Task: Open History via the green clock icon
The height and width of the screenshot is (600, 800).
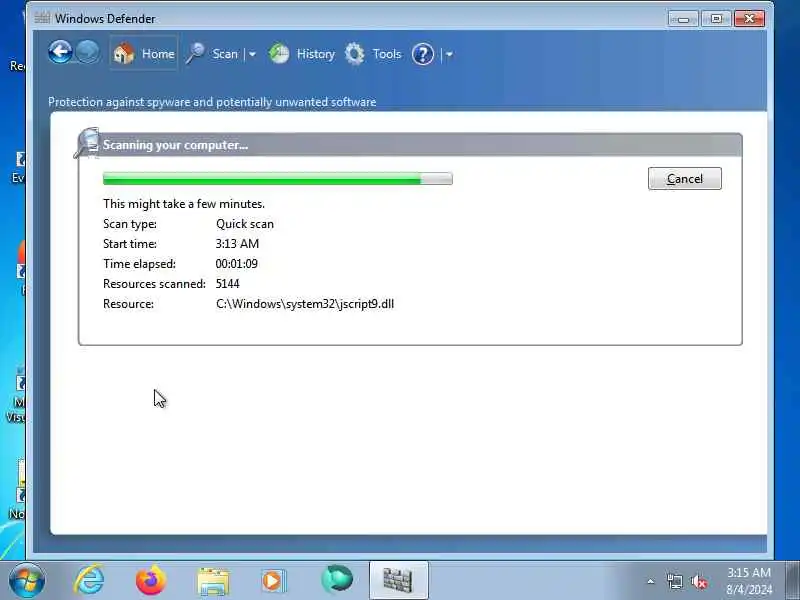Action: click(279, 54)
